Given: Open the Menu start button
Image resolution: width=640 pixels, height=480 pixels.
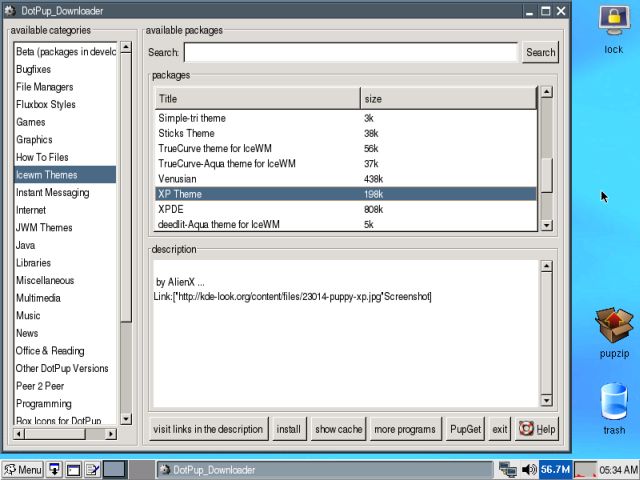Looking at the screenshot, I should [22, 470].
